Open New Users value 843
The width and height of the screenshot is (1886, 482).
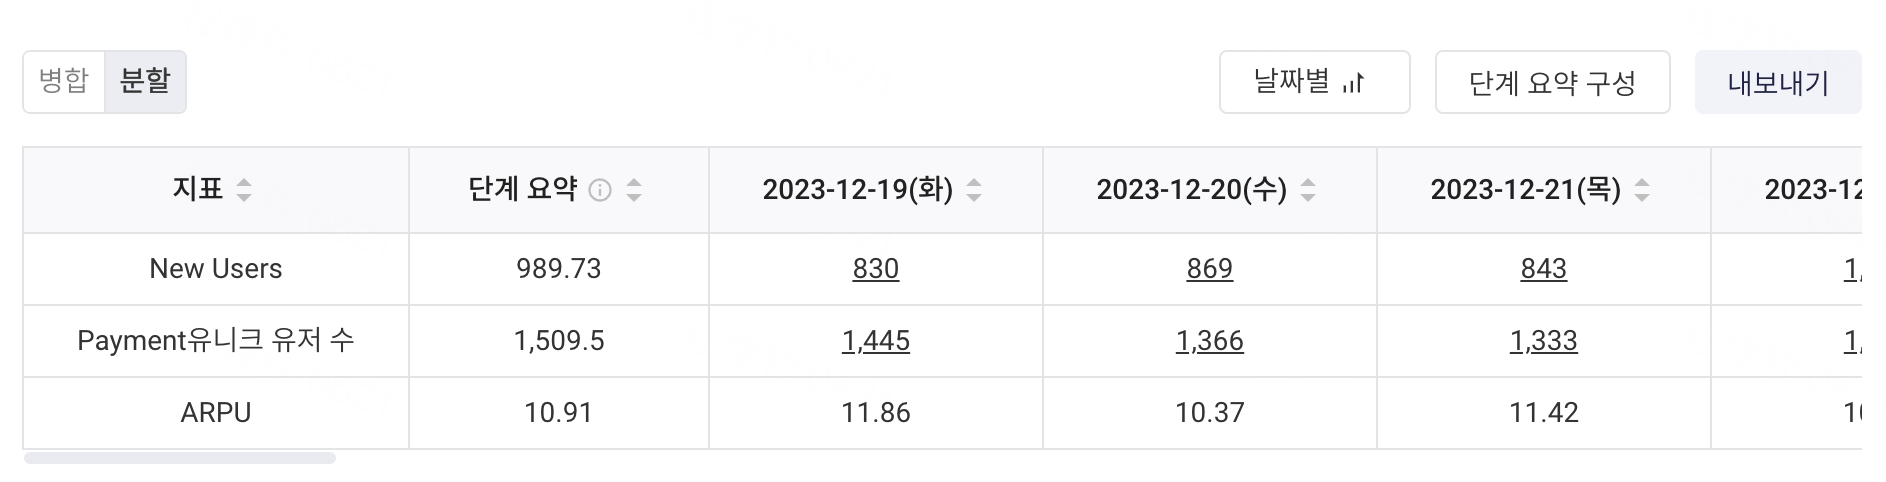1544,269
